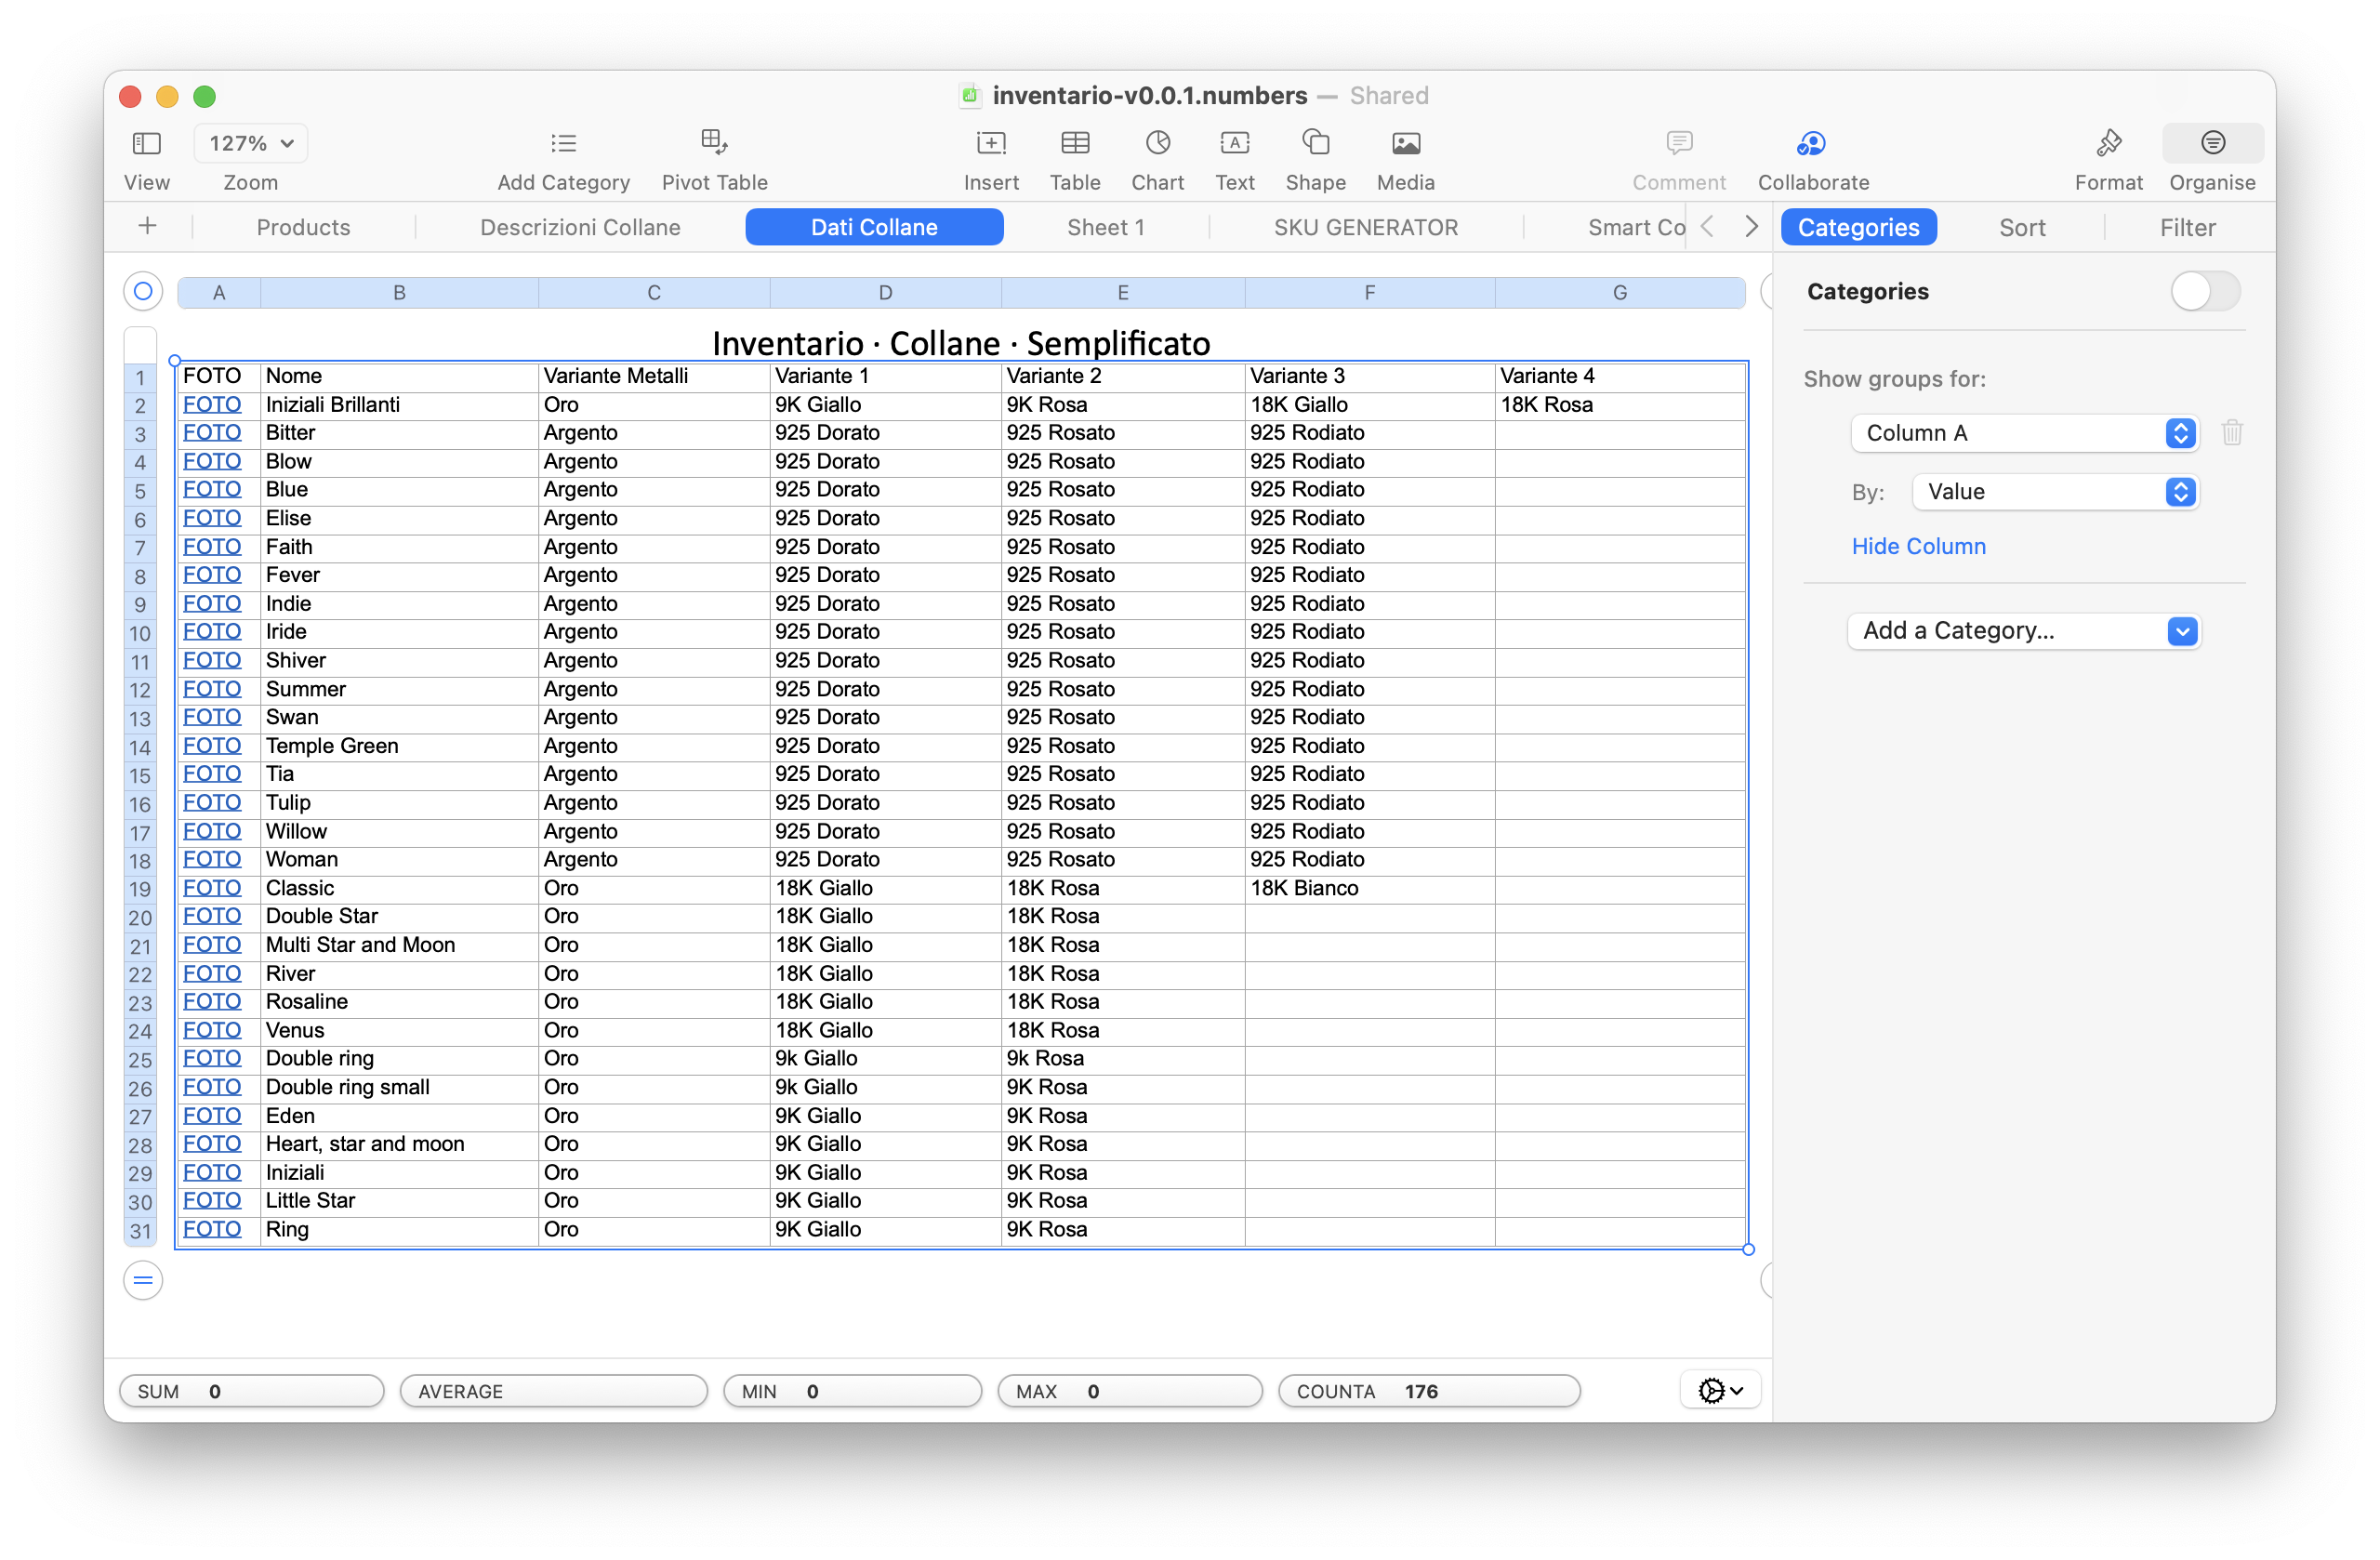Viewport: 2380px width, 1560px height.
Task: Add a new sheet with plus button
Action: click(147, 226)
